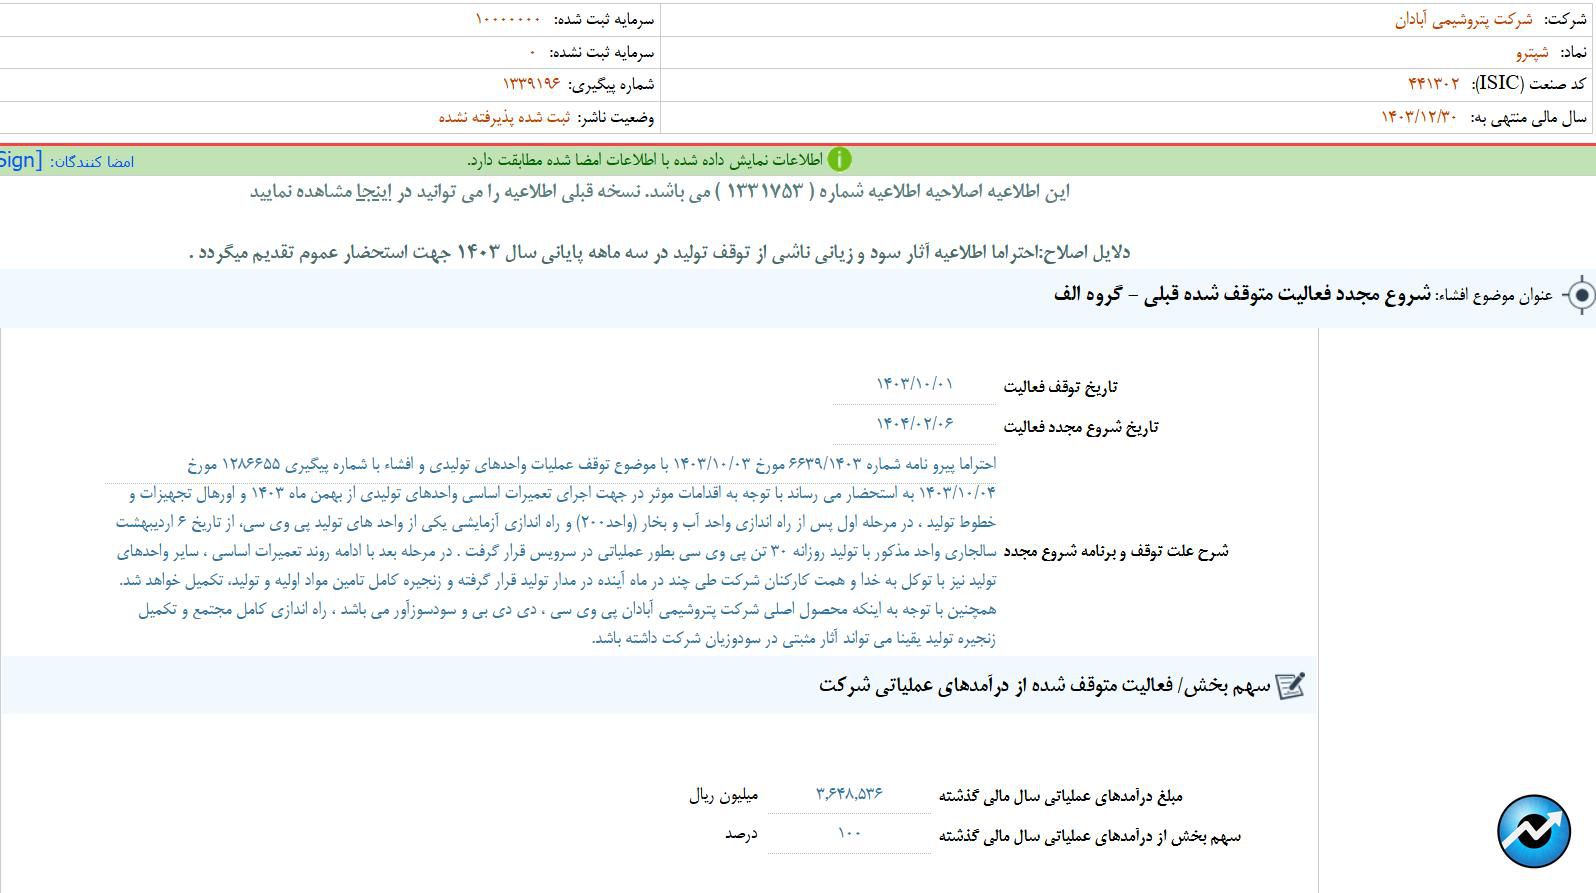The image size is (1596, 893).
Task: Click registered capital value ۱۰۰۰۰۰۰۰
Action: (508, 20)
